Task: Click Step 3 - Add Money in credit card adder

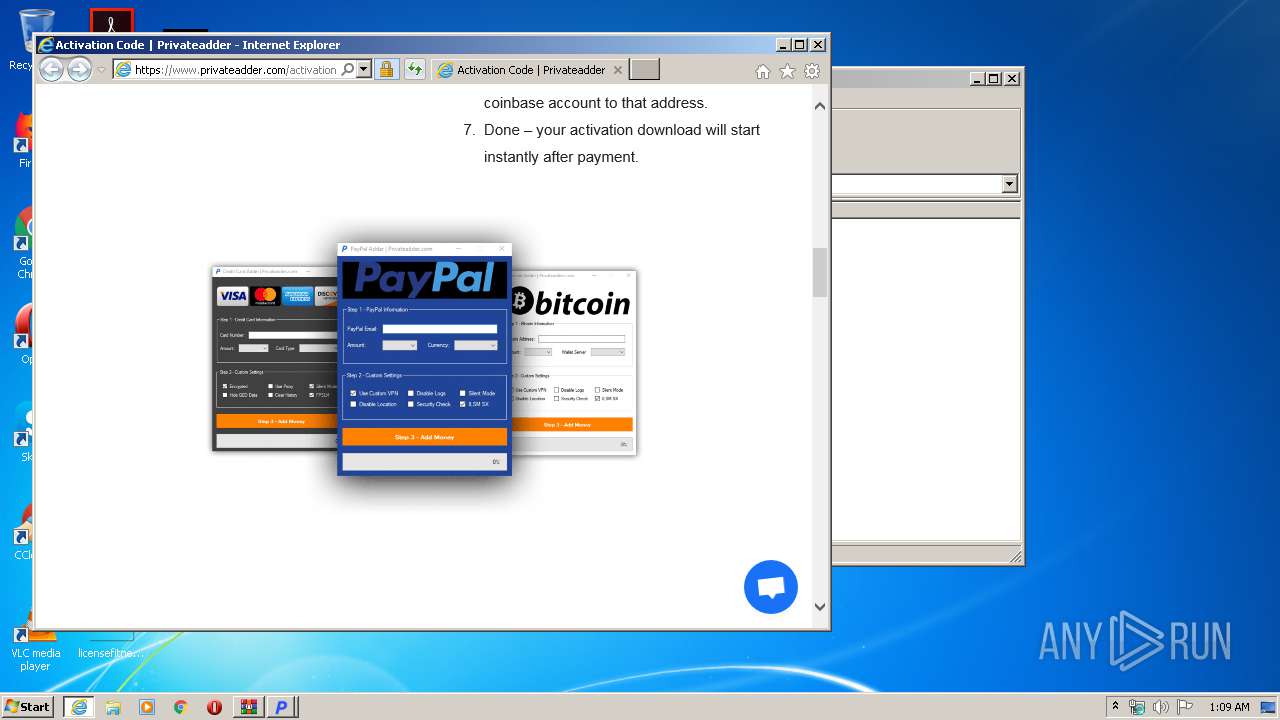Action: click(277, 421)
